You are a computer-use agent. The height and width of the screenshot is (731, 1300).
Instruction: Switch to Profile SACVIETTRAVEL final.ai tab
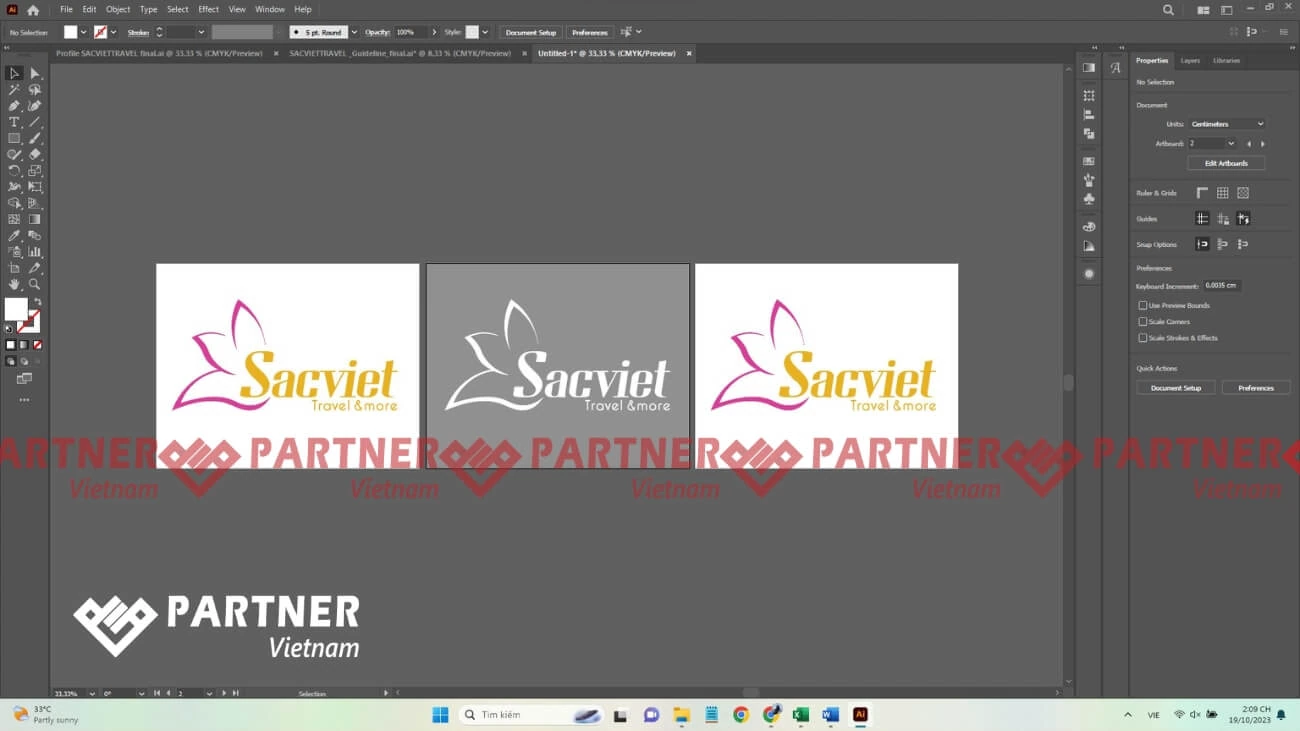click(159, 53)
